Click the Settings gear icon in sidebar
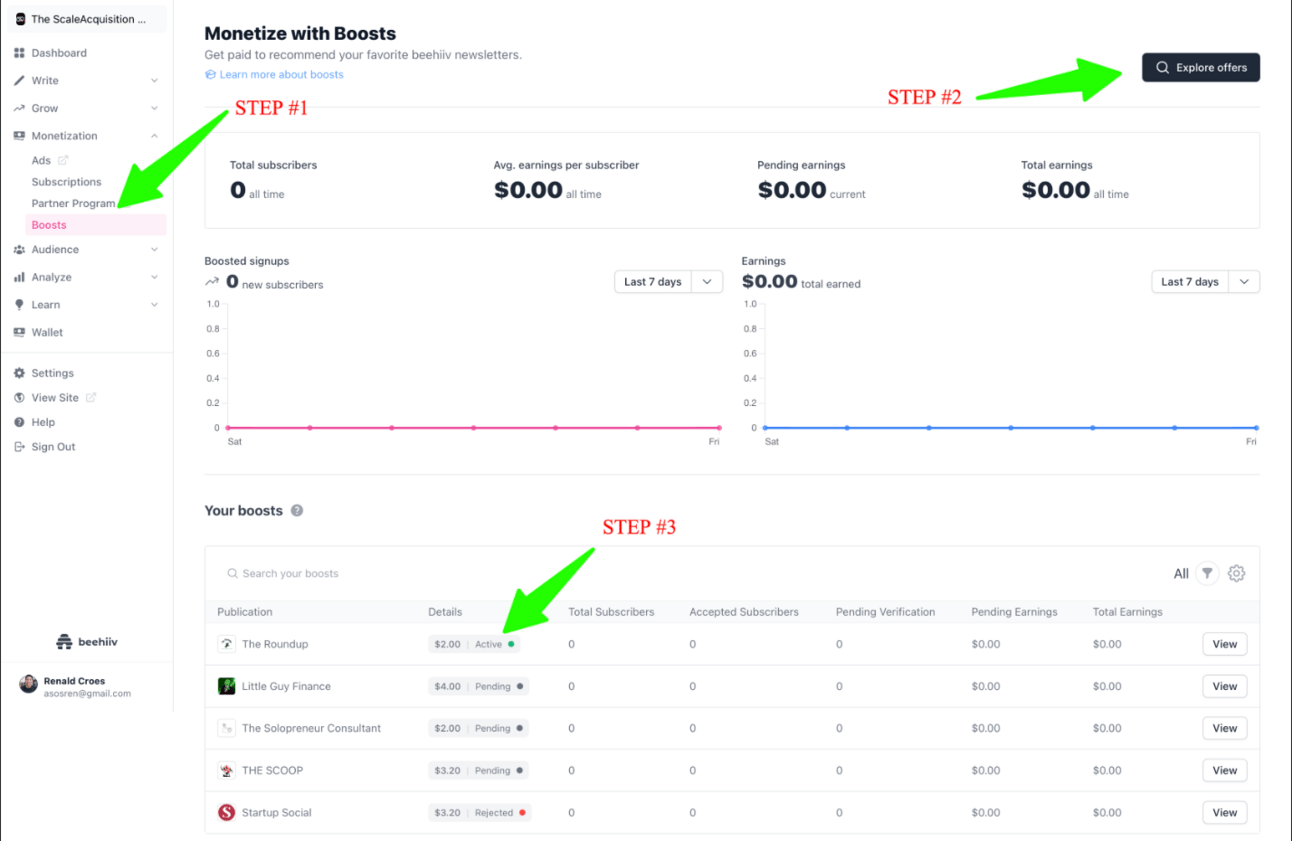 pyautogui.click(x=19, y=373)
